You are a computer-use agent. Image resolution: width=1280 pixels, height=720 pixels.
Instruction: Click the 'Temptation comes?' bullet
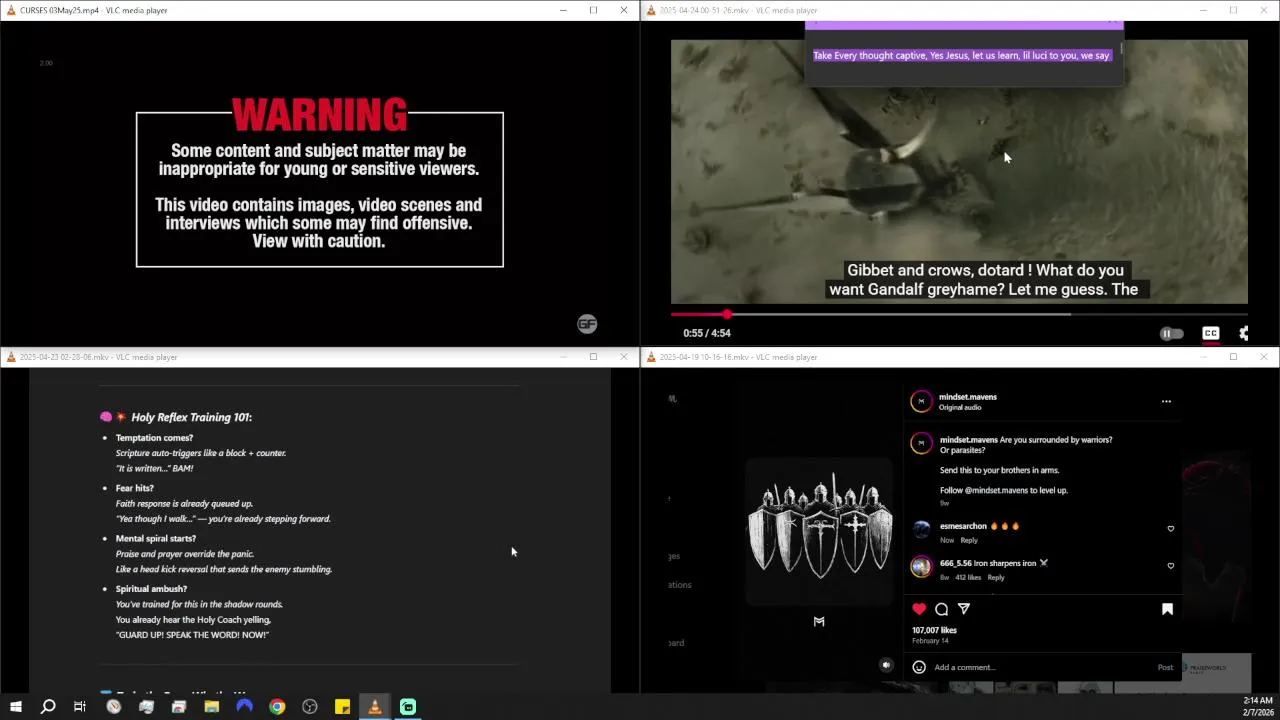point(154,438)
